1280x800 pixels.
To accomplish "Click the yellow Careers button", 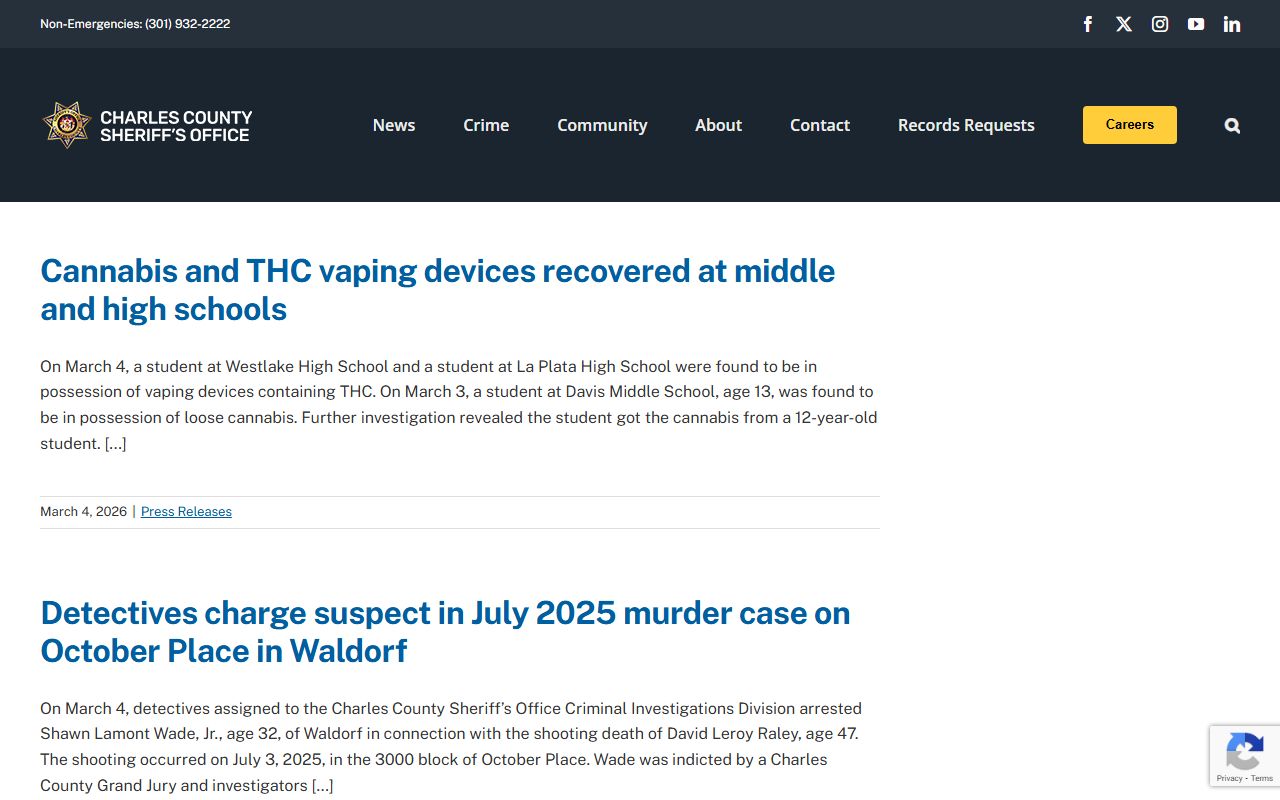I will [x=1129, y=125].
